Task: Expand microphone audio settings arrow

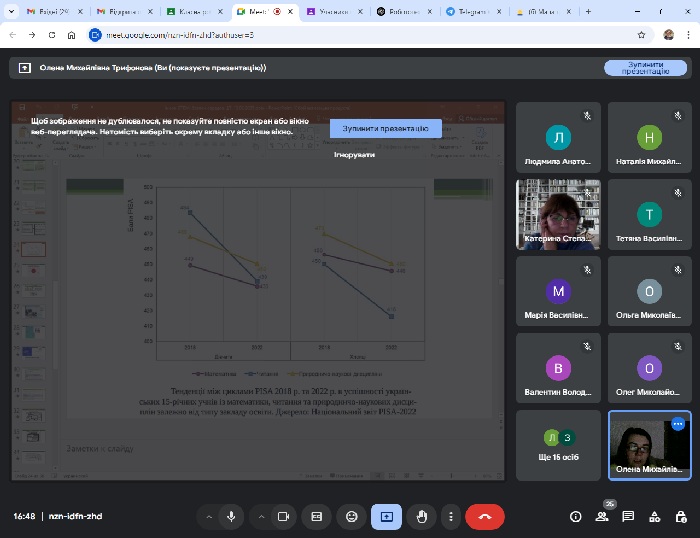Action: point(209,516)
